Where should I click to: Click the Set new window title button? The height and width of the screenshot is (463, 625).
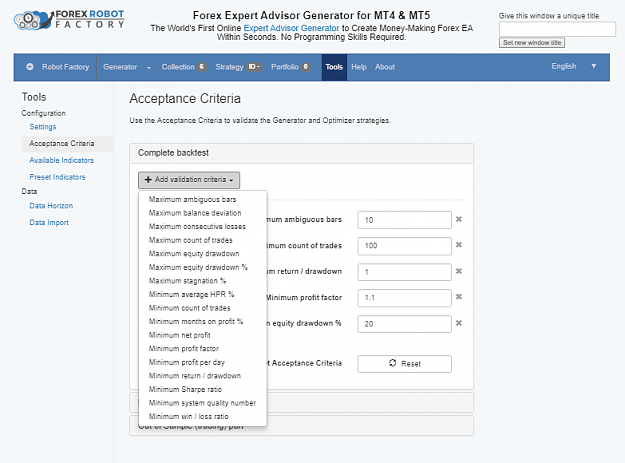[x=532, y=43]
